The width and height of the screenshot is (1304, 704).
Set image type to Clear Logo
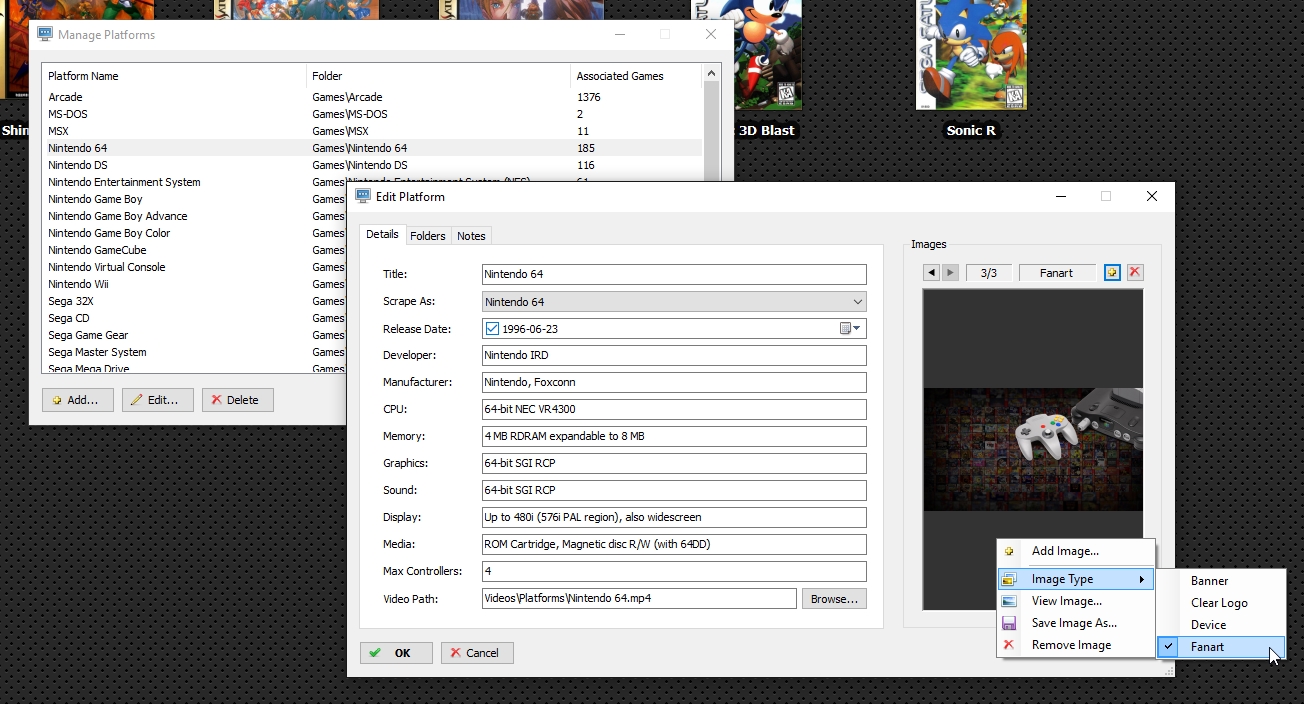tap(1221, 603)
